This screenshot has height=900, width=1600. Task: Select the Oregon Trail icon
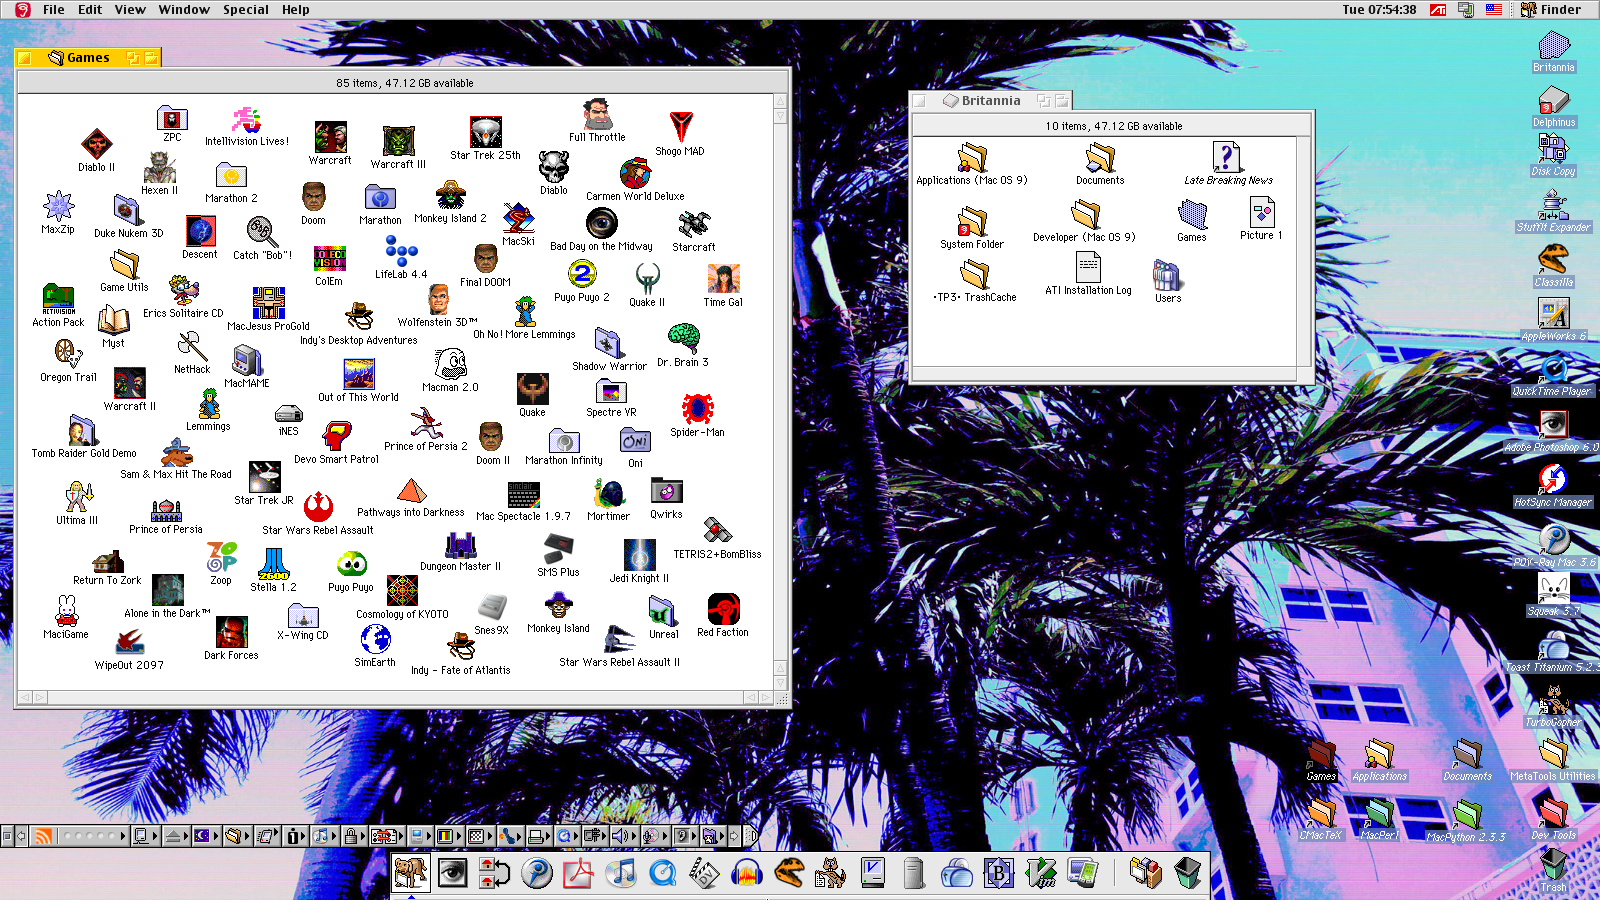[68, 354]
